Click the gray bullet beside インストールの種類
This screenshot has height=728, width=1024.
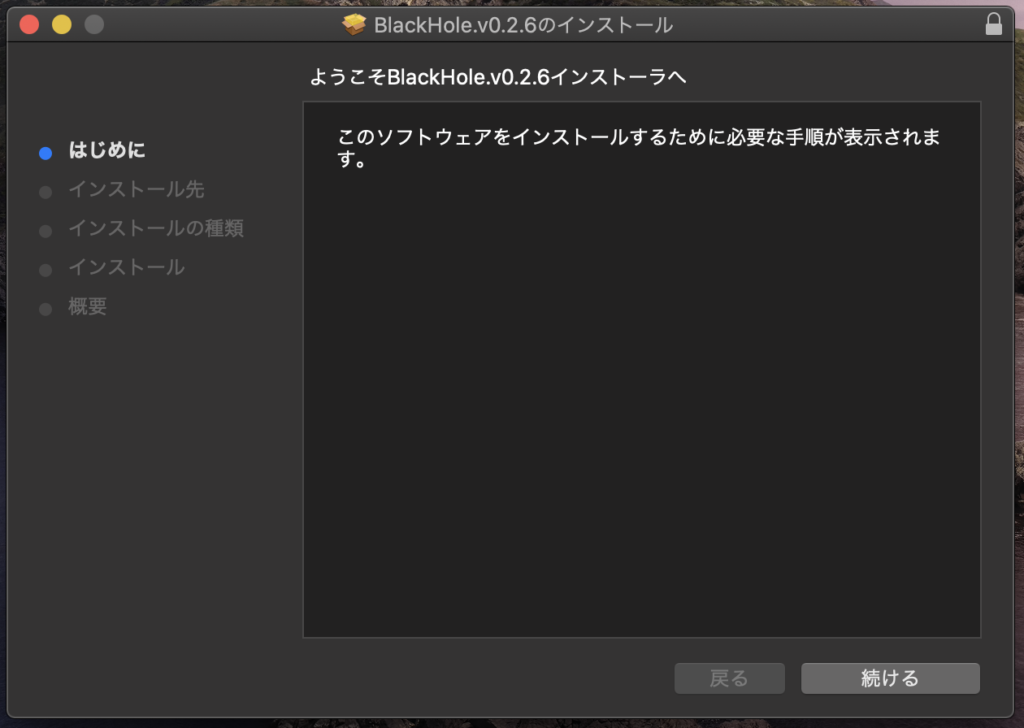45,231
